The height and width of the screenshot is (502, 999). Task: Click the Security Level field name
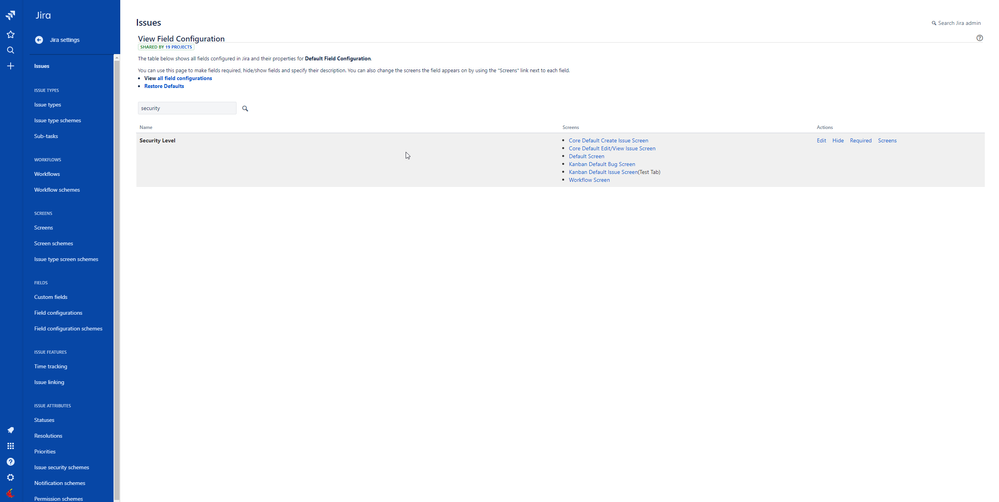tap(157, 141)
